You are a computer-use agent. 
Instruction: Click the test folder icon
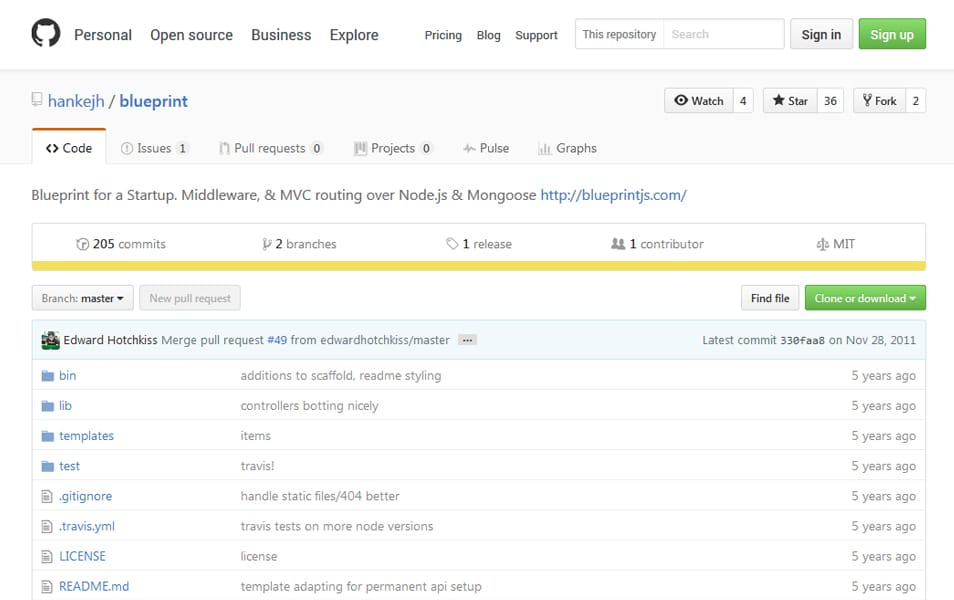[47, 466]
